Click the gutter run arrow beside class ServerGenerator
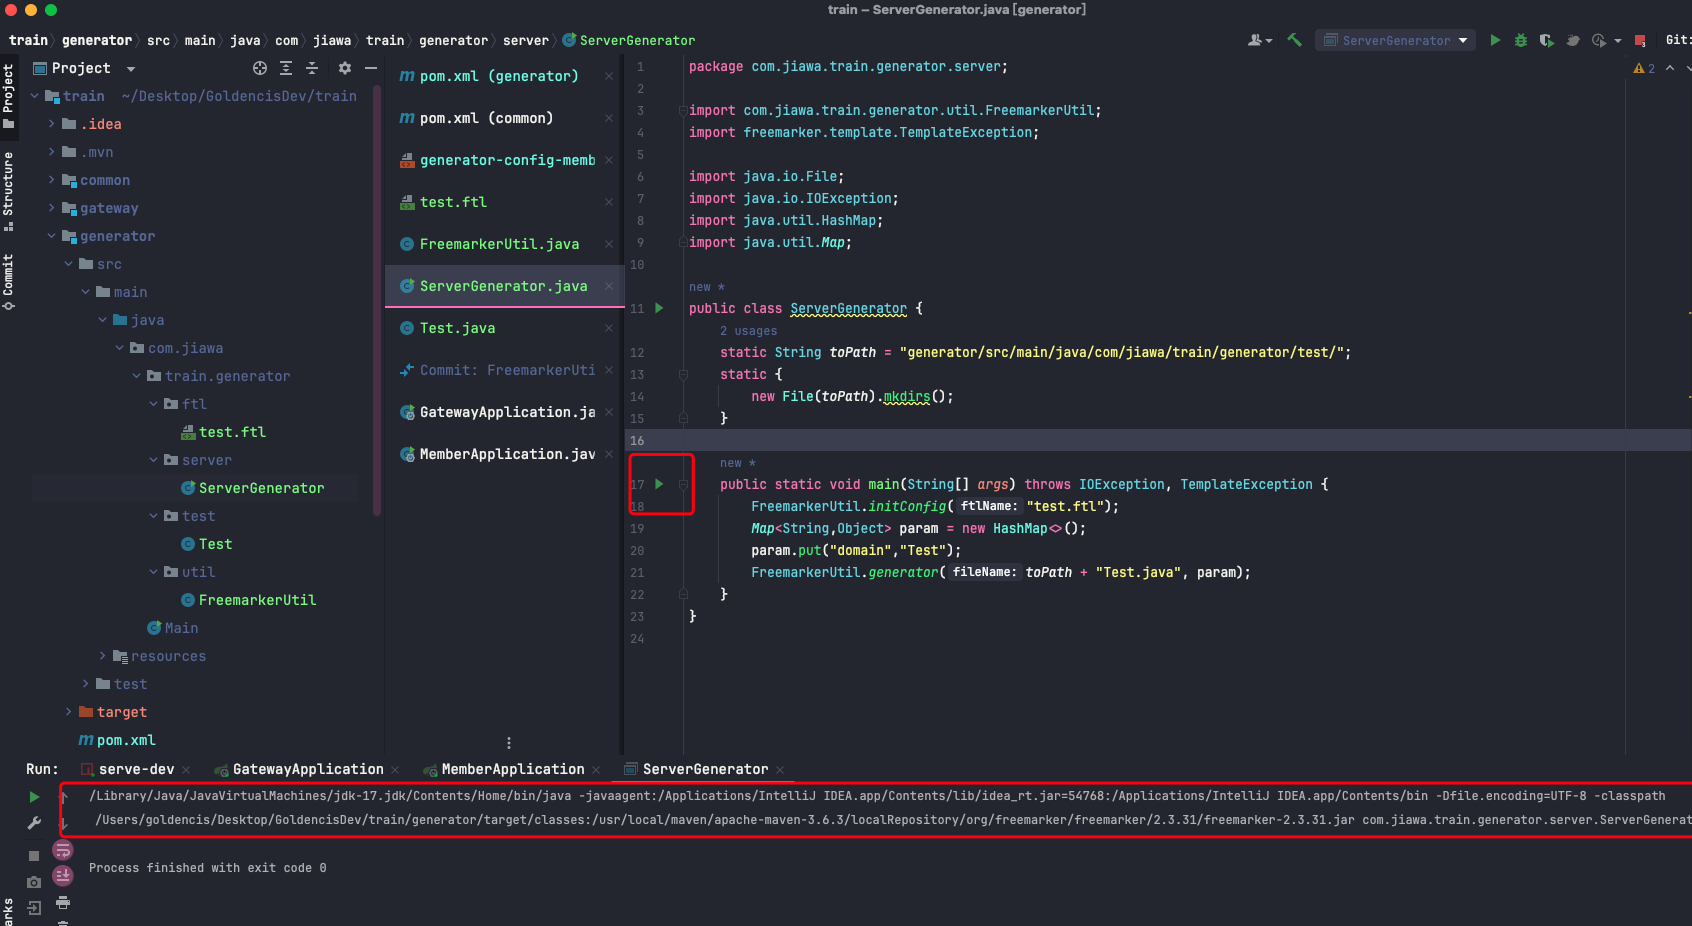The width and height of the screenshot is (1692, 926). pyautogui.click(x=659, y=308)
